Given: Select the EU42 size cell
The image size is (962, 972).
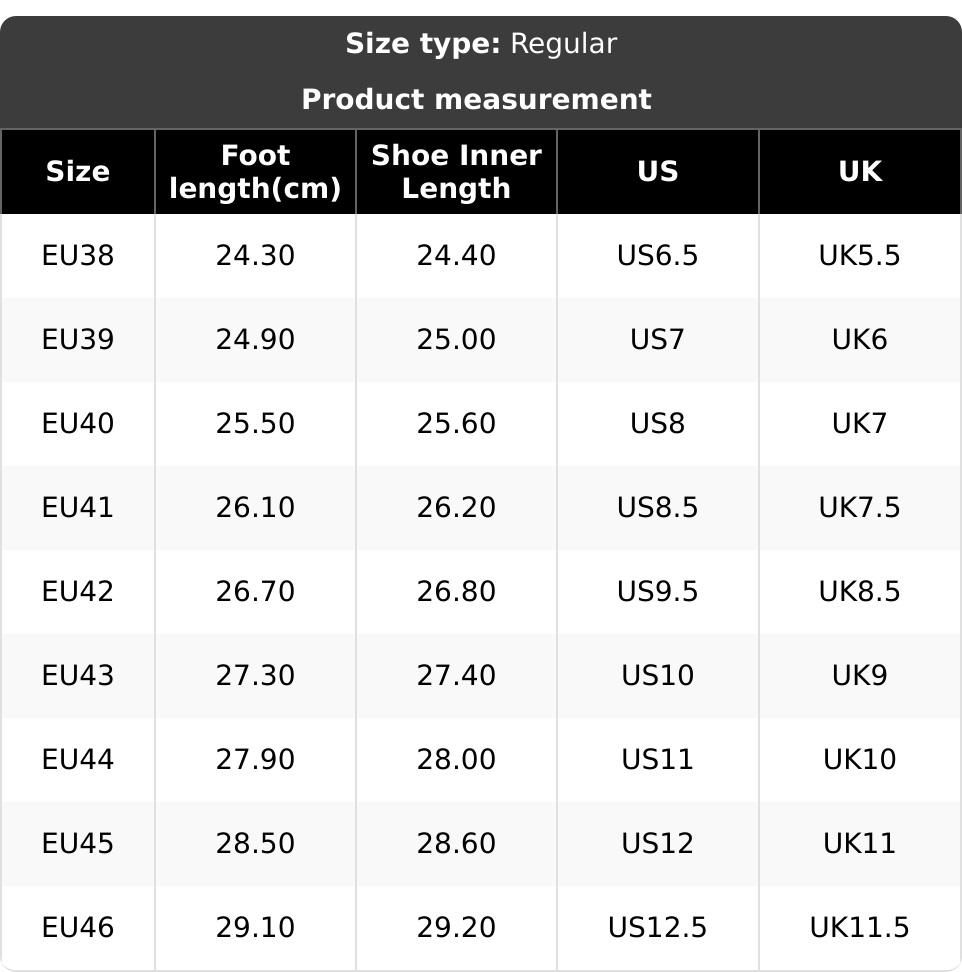Looking at the screenshot, I should coord(78,592).
